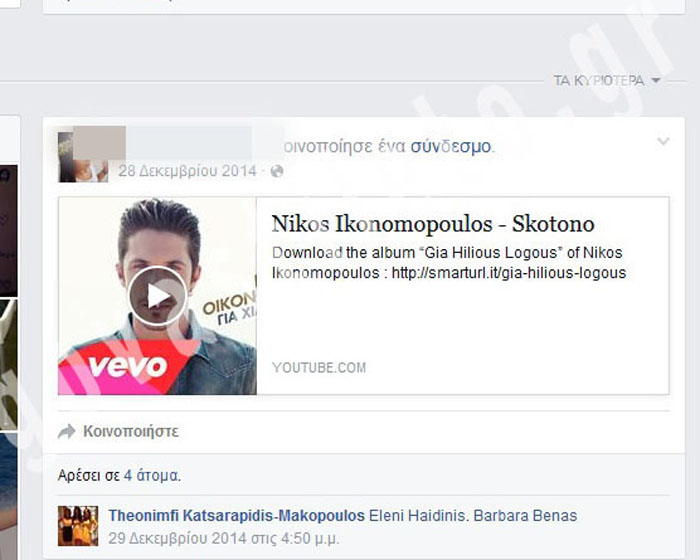This screenshot has width=700, height=560.
Task: Click the post author's profile picture
Action: coord(82,155)
